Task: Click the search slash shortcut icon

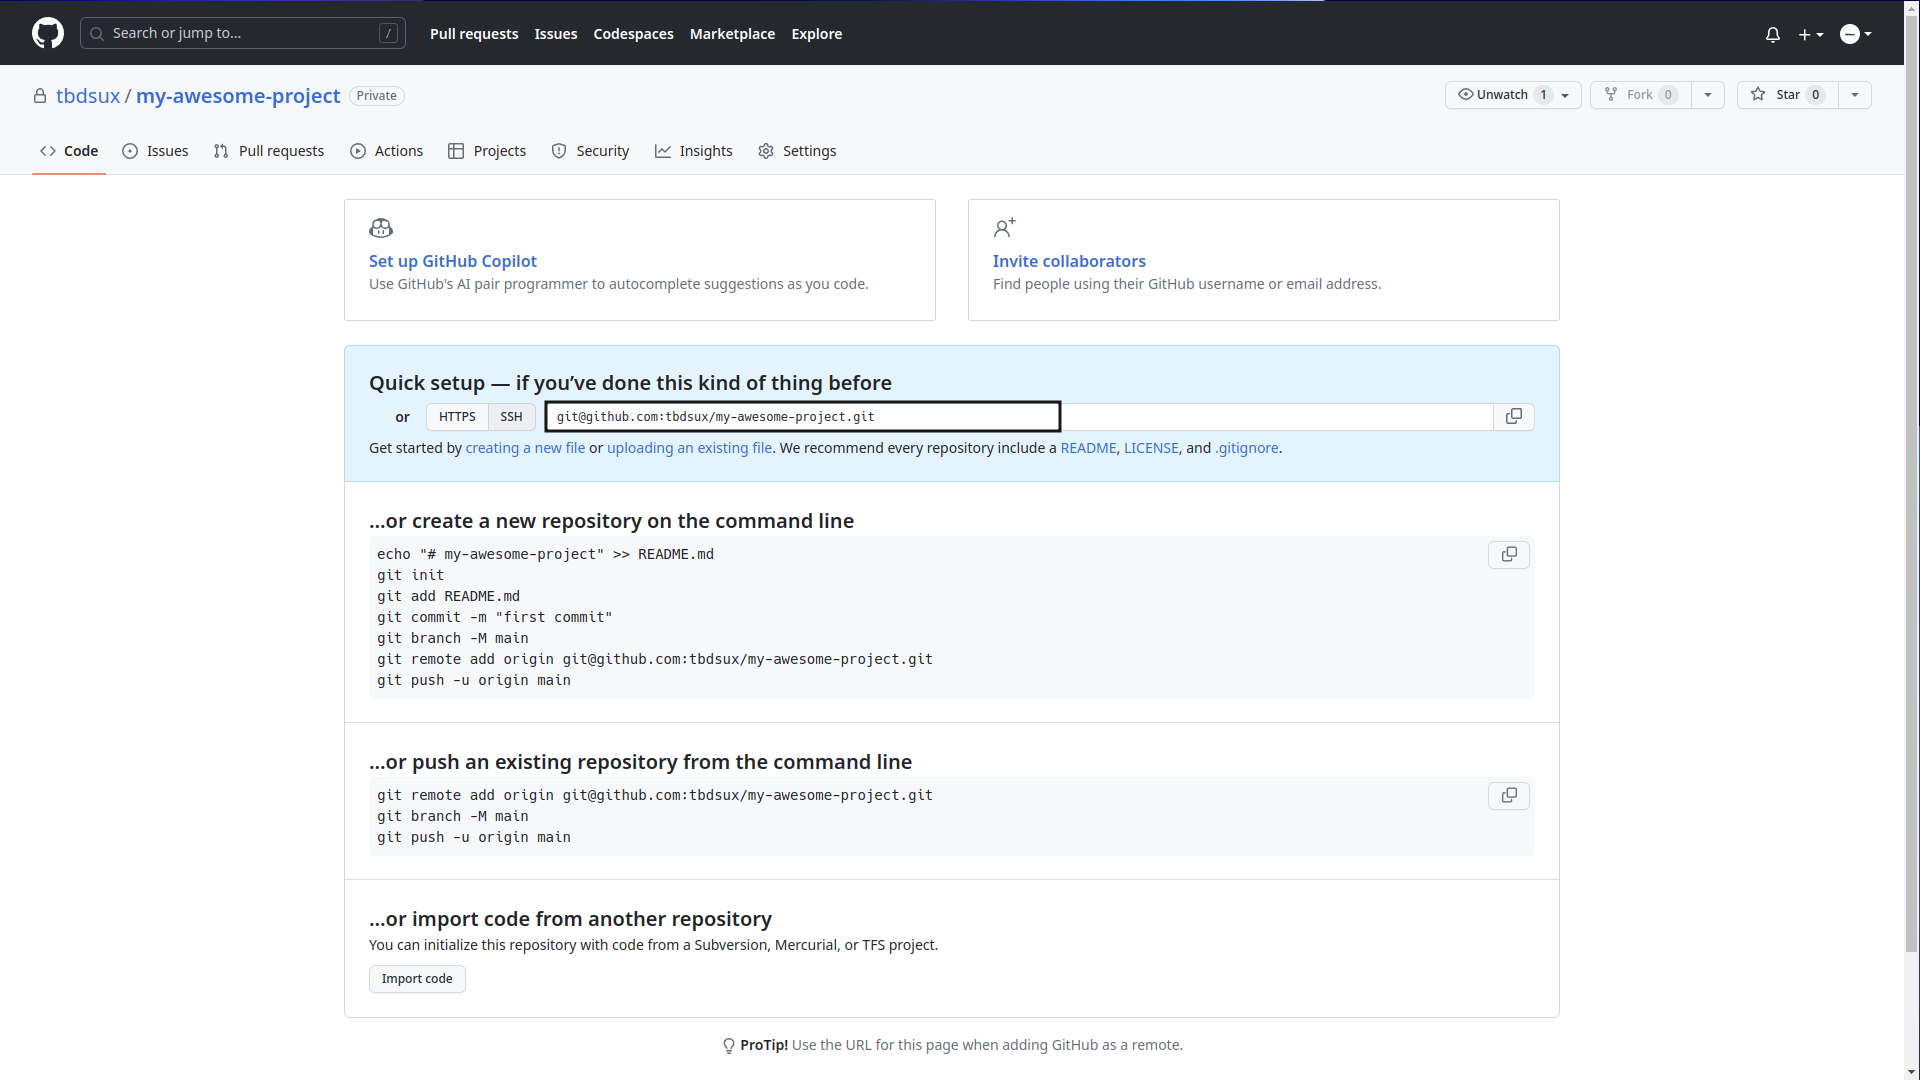Action: [x=389, y=33]
